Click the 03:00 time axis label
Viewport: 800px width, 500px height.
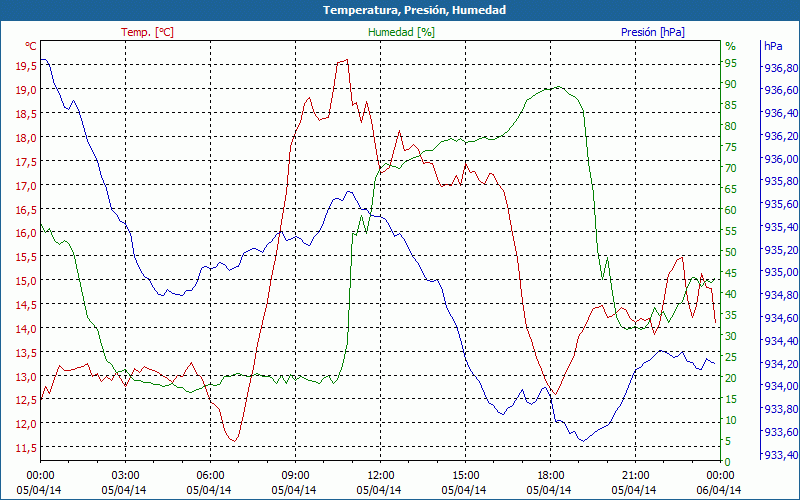tap(125, 476)
